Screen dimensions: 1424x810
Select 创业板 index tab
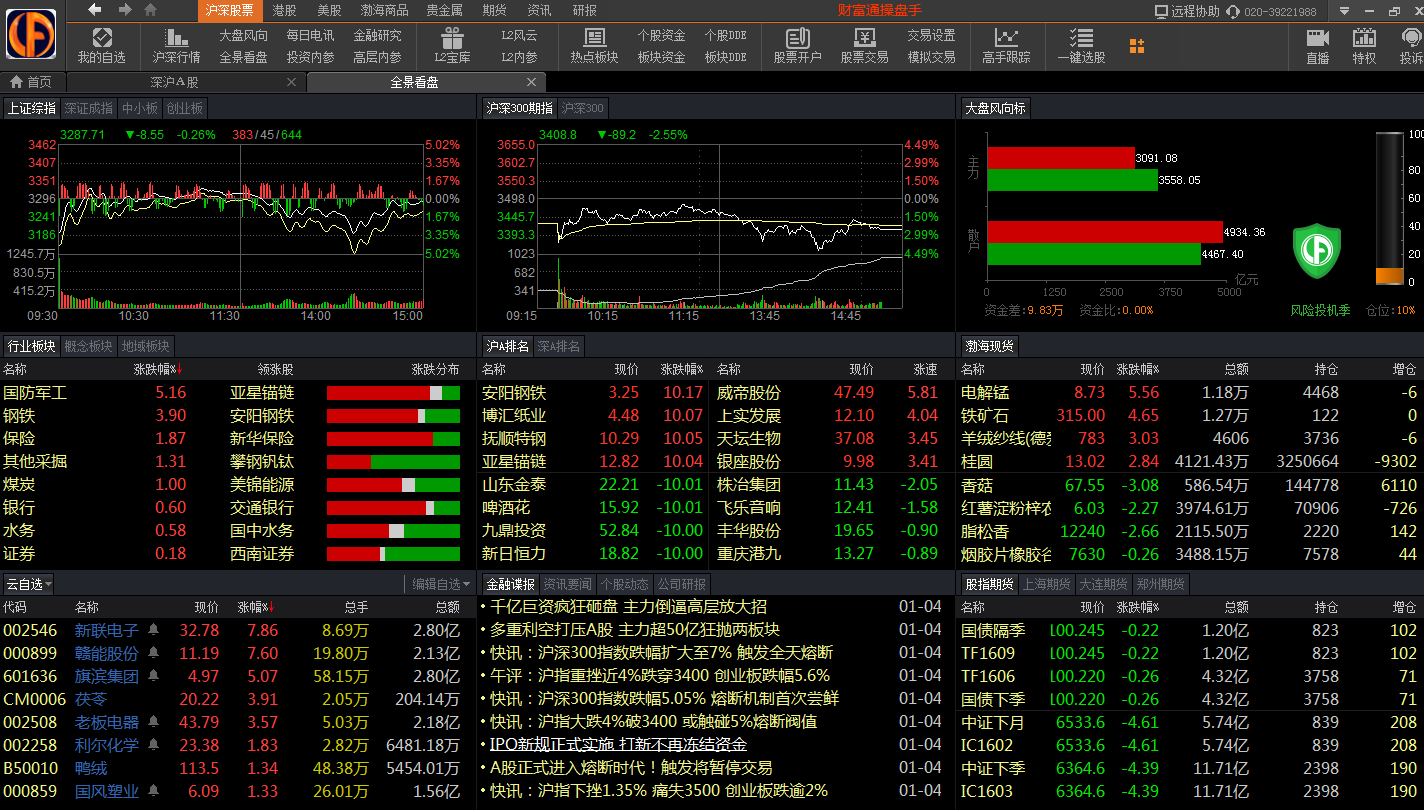(184, 108)
